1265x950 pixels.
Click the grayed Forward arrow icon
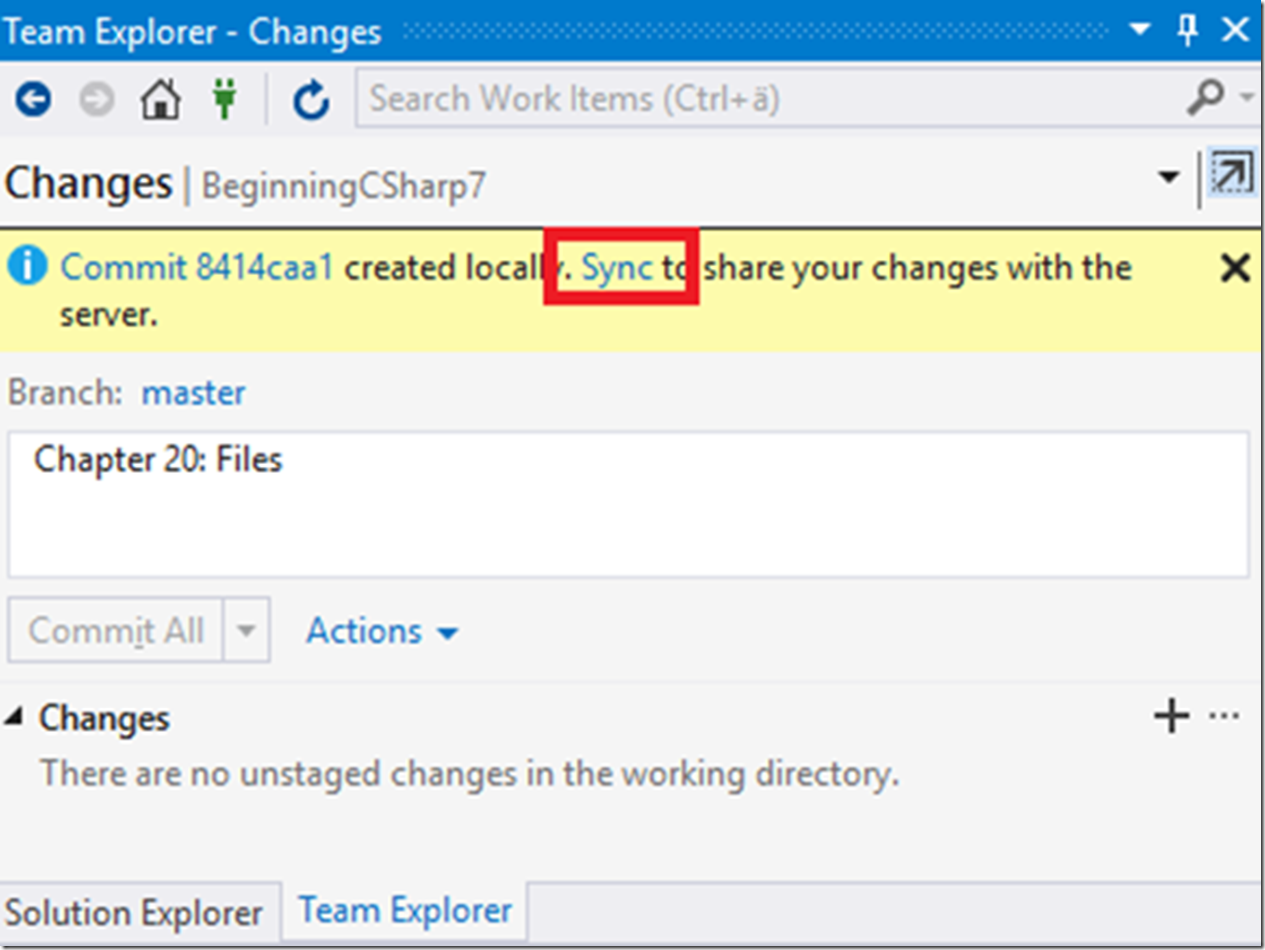click(x=96, y=99)
